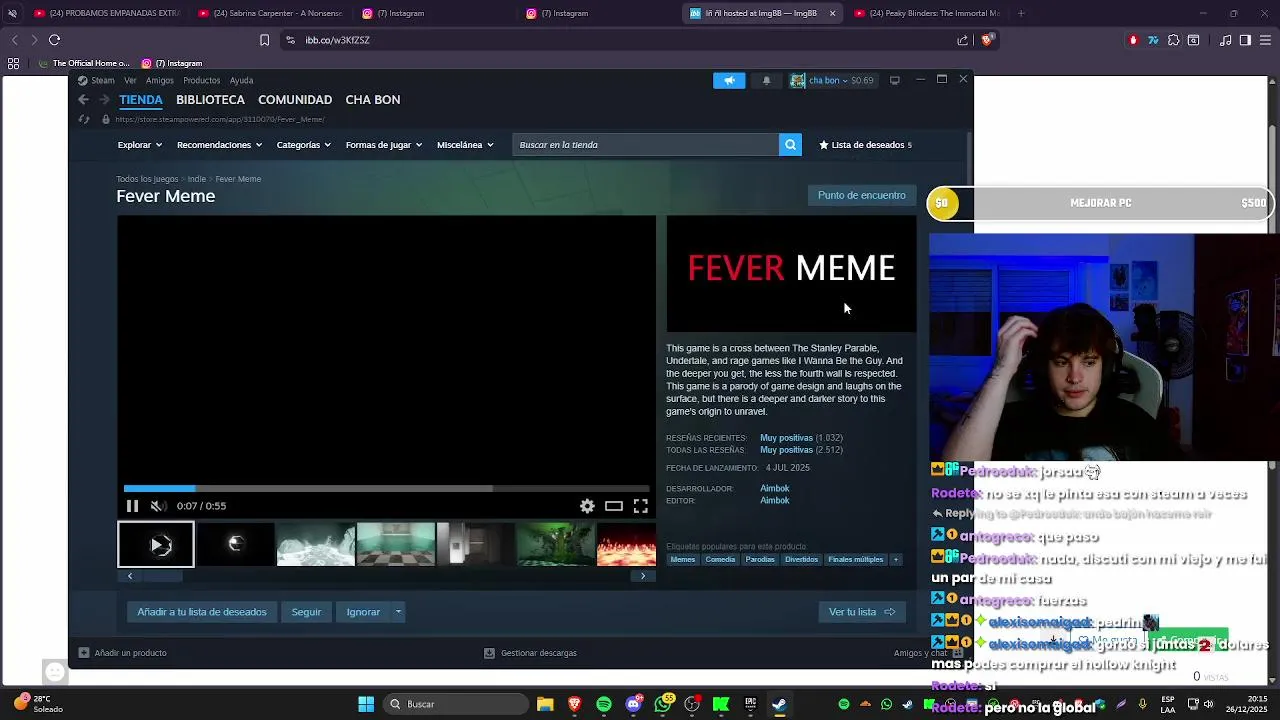Unmute the trailer volume speaker icon

157,506
